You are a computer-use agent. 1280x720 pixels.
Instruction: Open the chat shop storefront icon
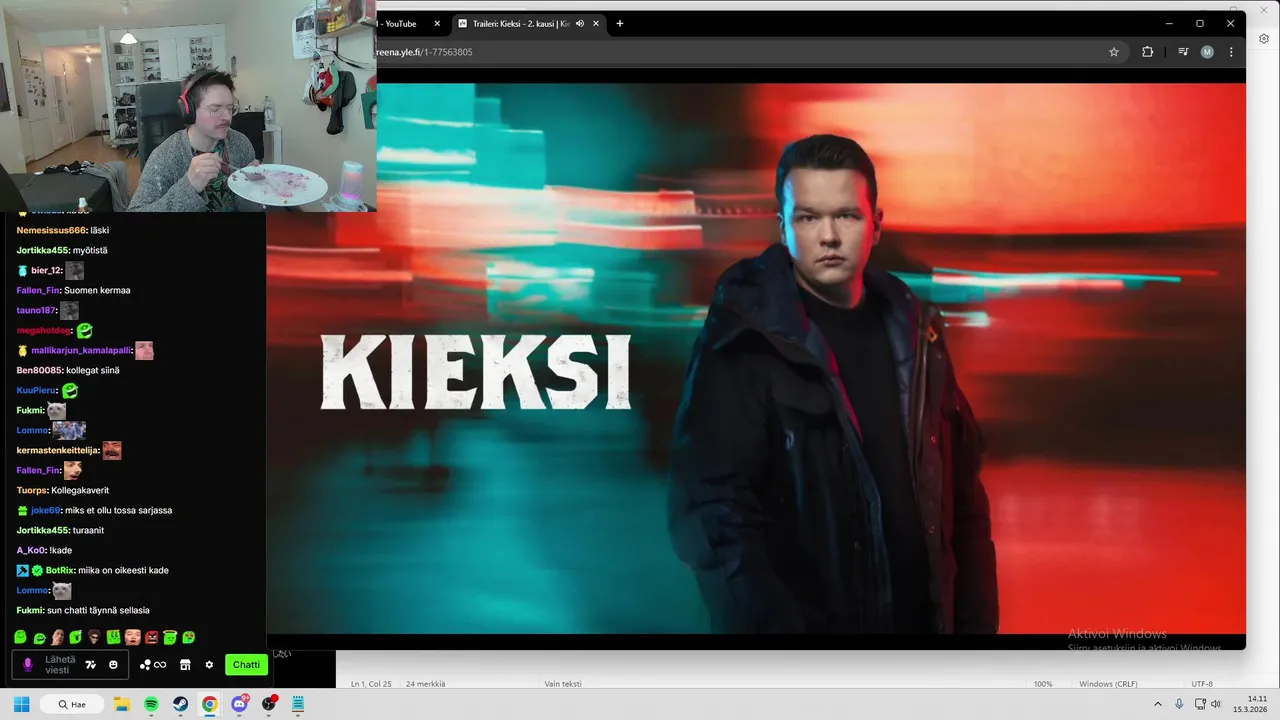pos(185,664)
